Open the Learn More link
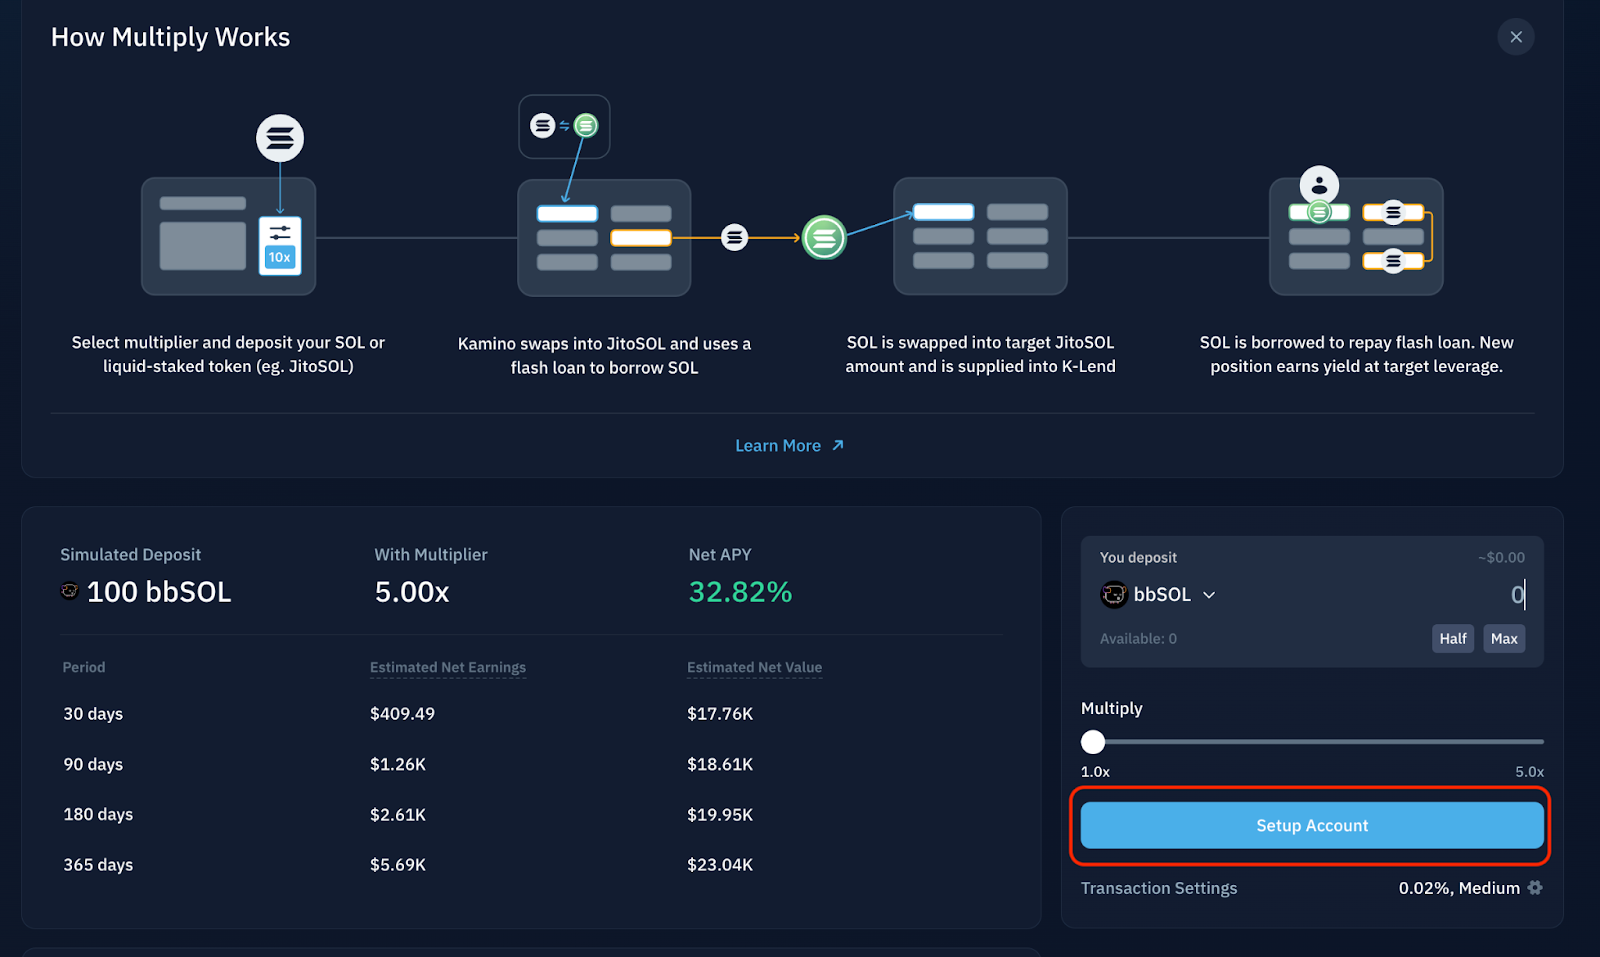 [789, 446]
